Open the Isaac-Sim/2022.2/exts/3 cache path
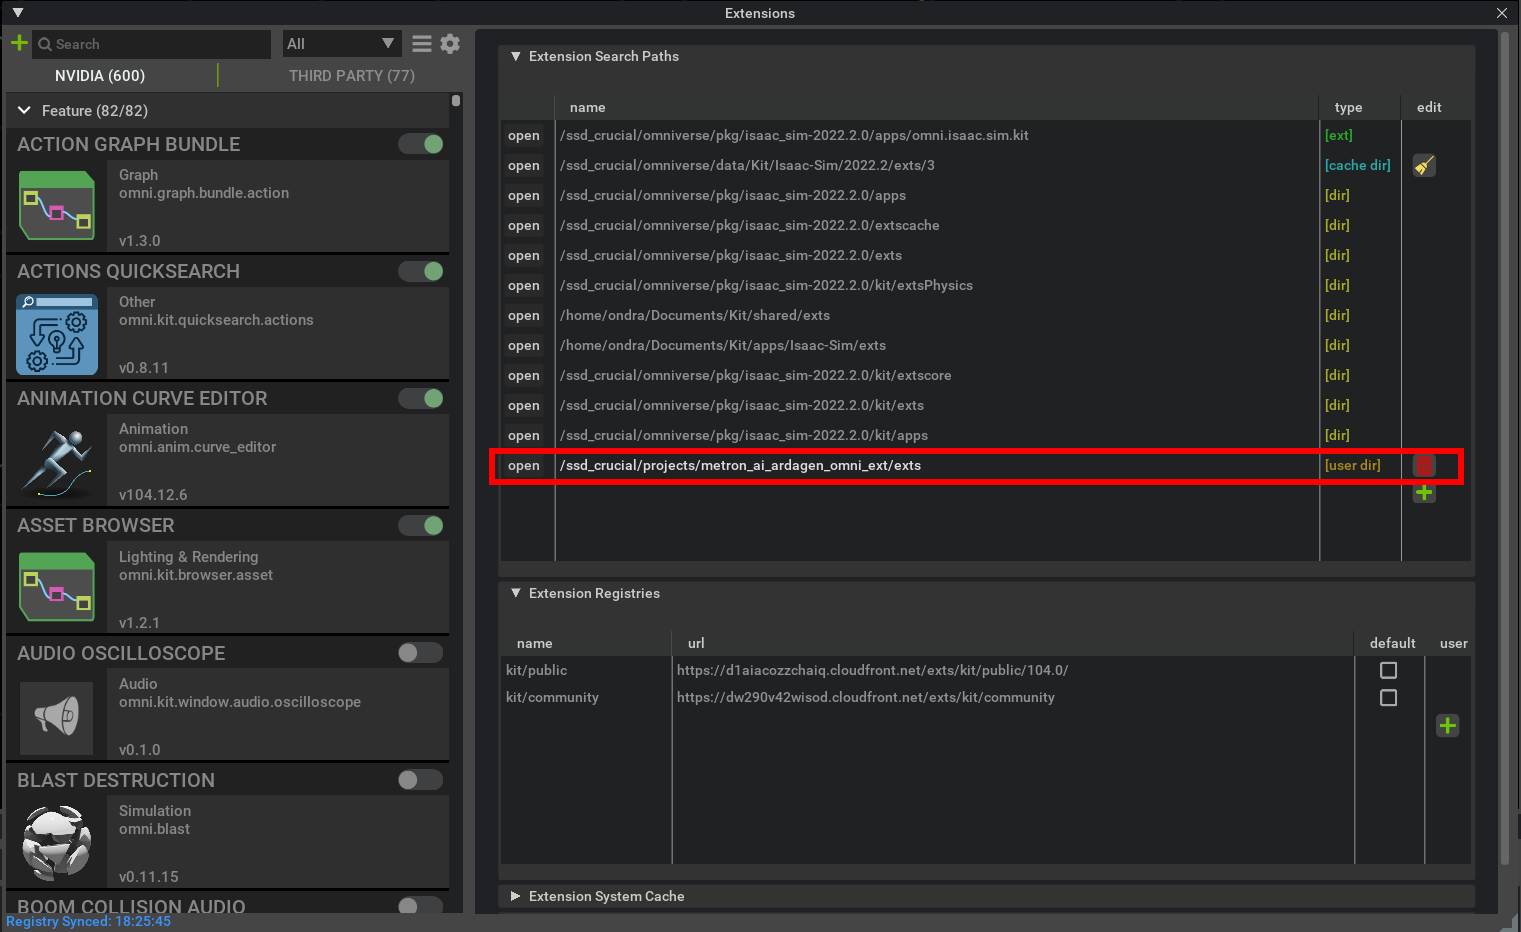Image resolution: width=1521 pixels, height=932 pixels. coord(524,165)
